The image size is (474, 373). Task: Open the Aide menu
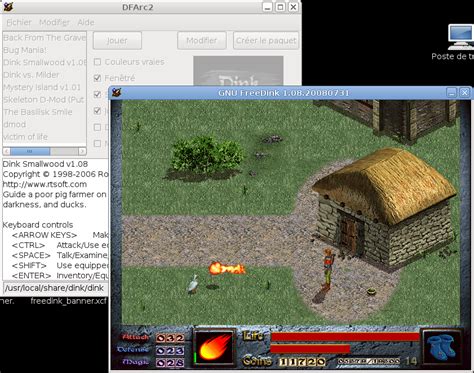(86, 22)
